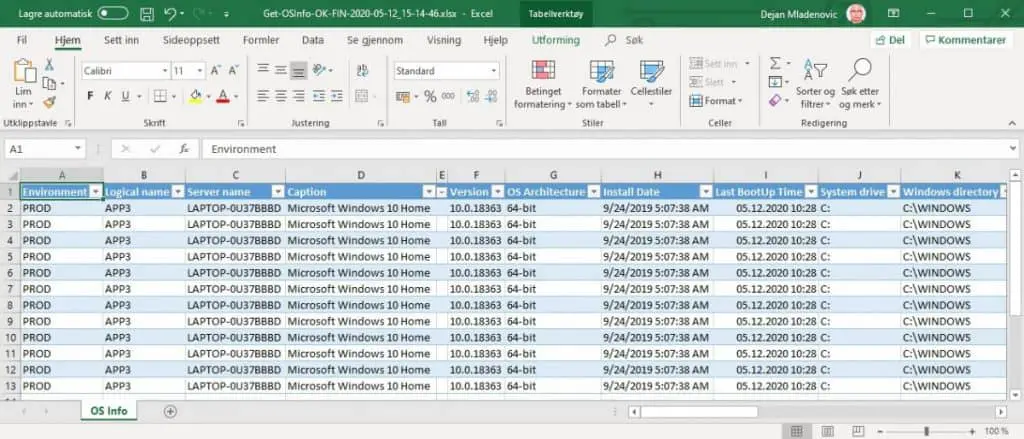Toggle underline U formatting

(124, 96)
